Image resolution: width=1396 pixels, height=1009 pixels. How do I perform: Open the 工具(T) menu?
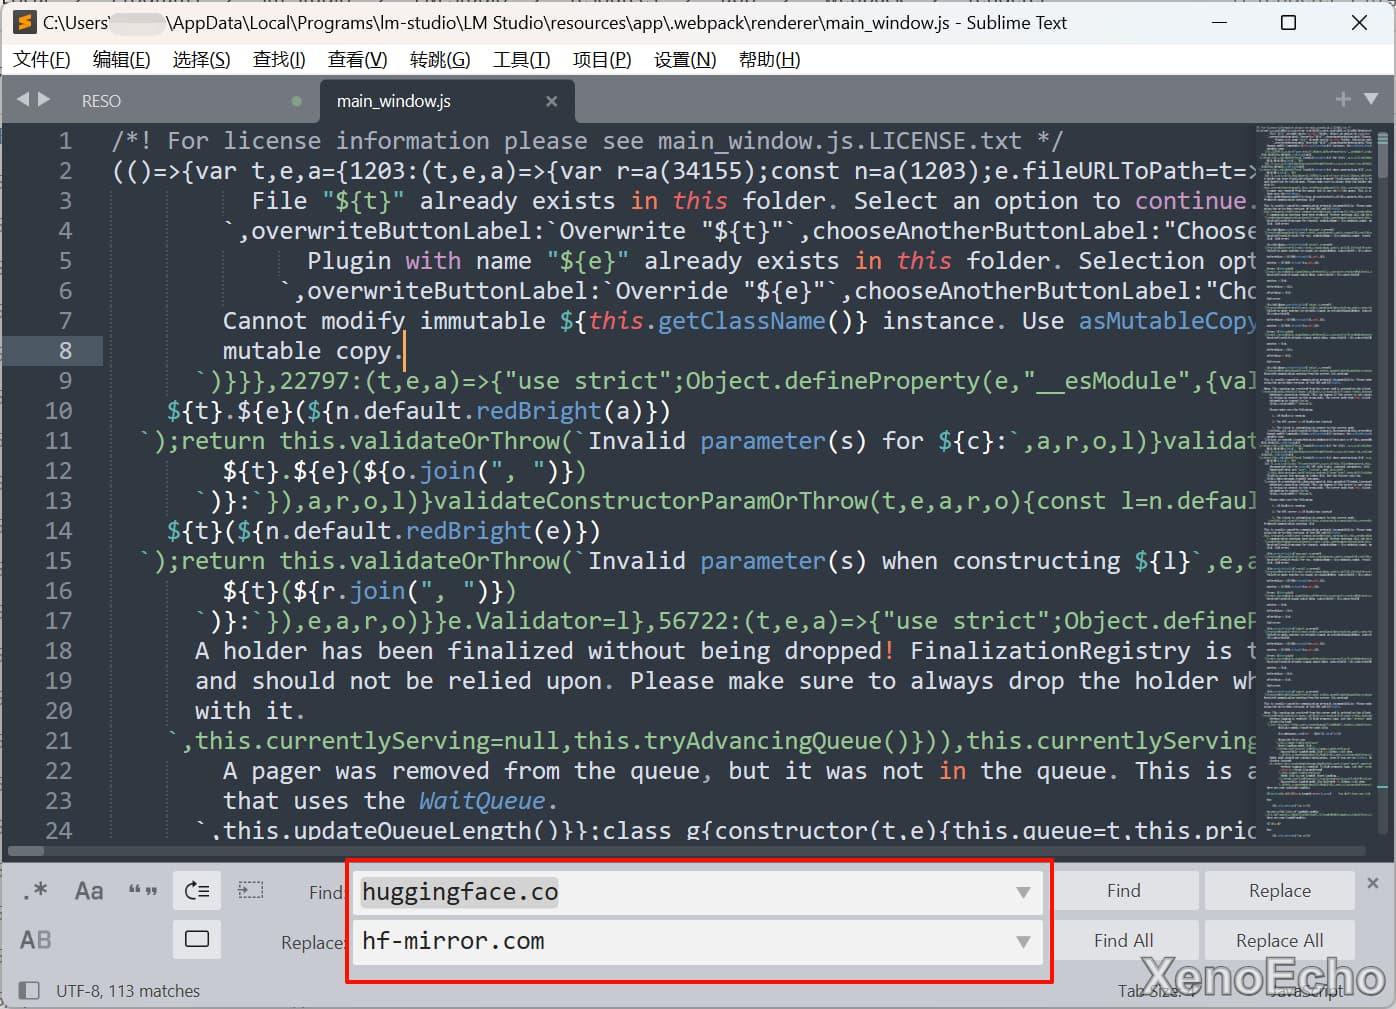pyautogui.click(x=521, y=60)
